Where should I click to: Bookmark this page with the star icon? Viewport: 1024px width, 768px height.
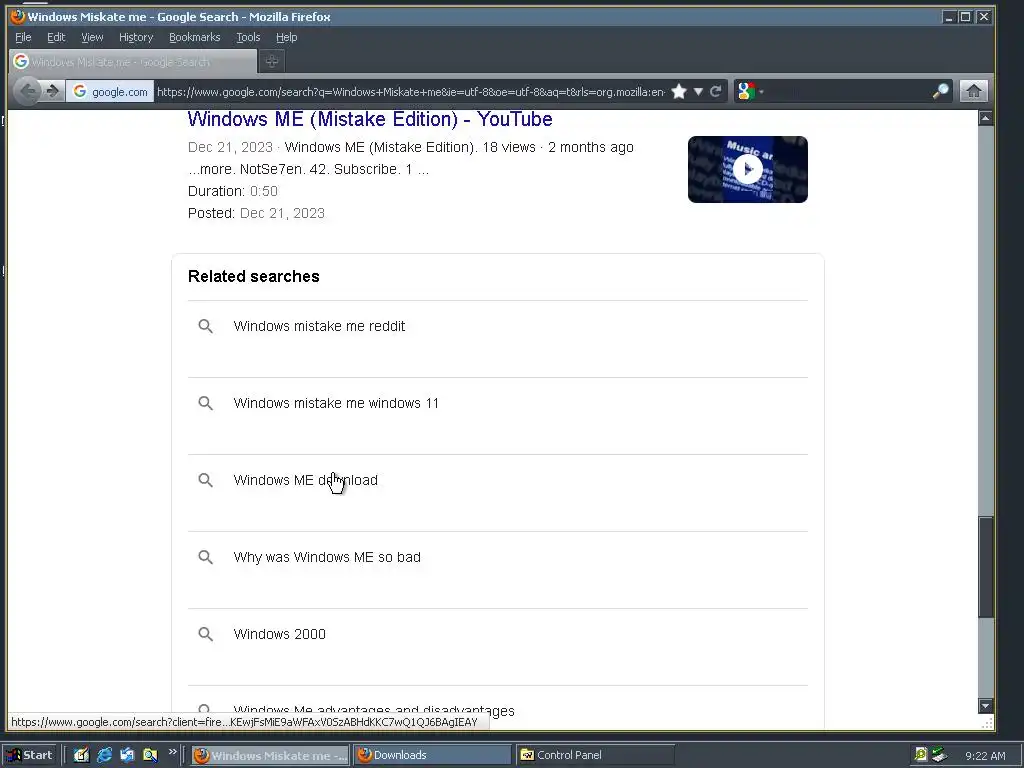pos(679,91)
